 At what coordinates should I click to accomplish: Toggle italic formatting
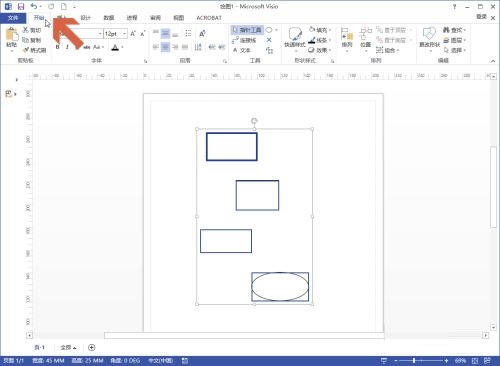click(x=67, y=47)
